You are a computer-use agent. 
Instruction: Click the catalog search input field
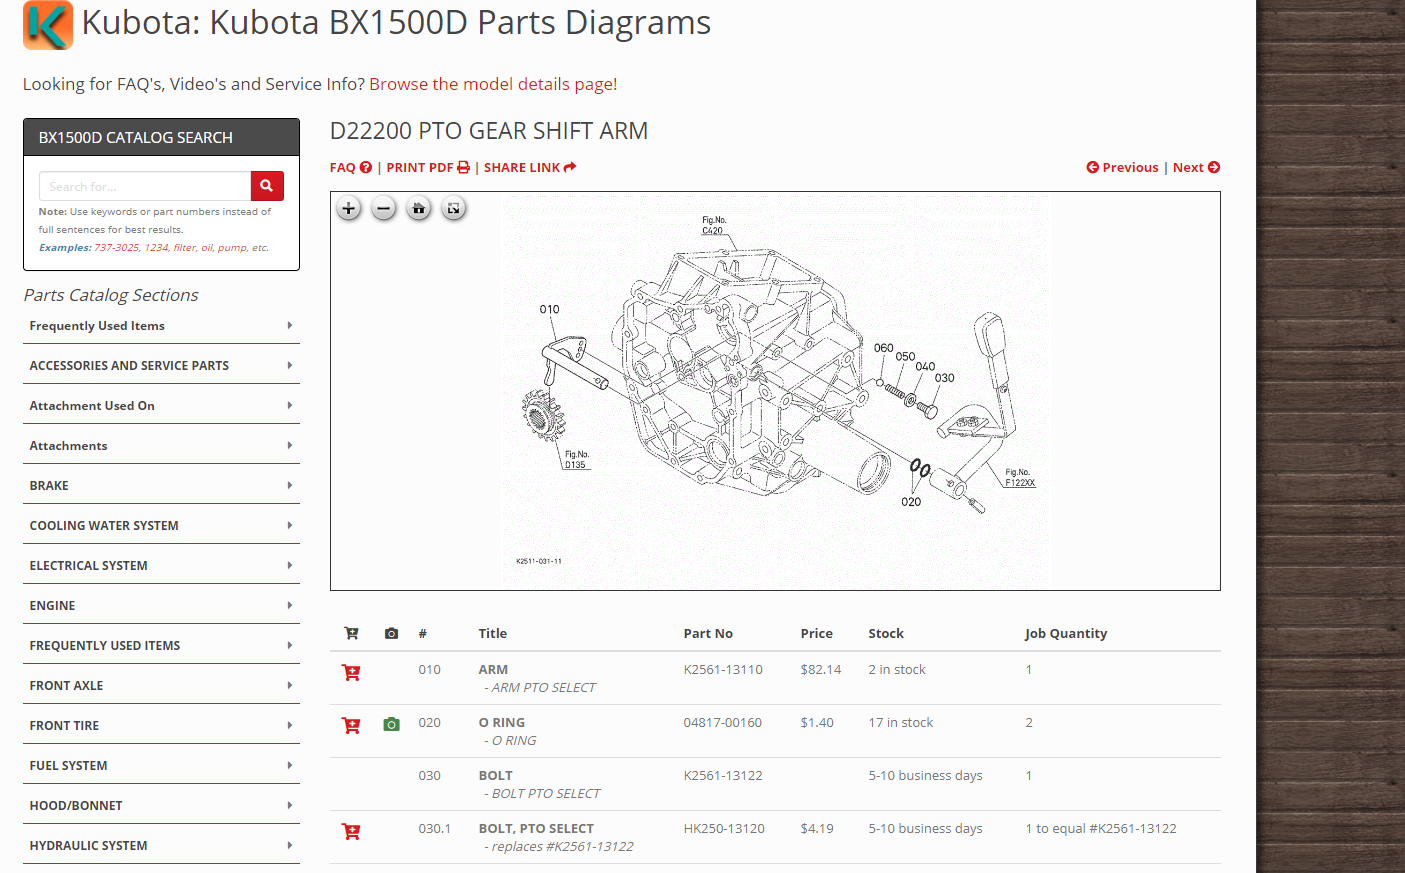pos(145,186)
